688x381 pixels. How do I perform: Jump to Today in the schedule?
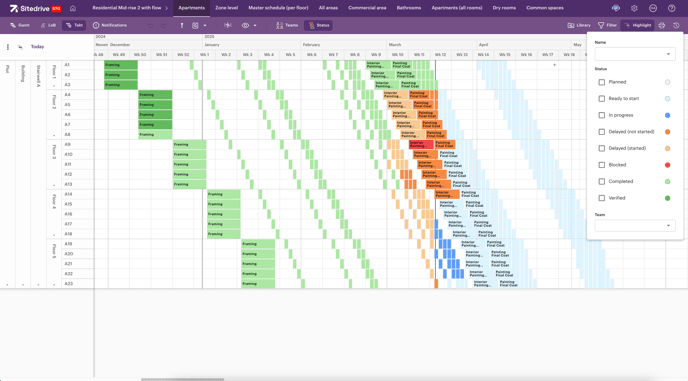point(37,47)
